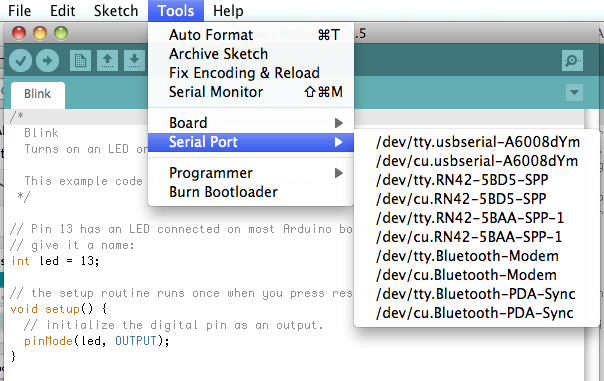This screenshot has width=604, height=381.
Task: Click the red close window button
Action: click(x=18, y=33)
